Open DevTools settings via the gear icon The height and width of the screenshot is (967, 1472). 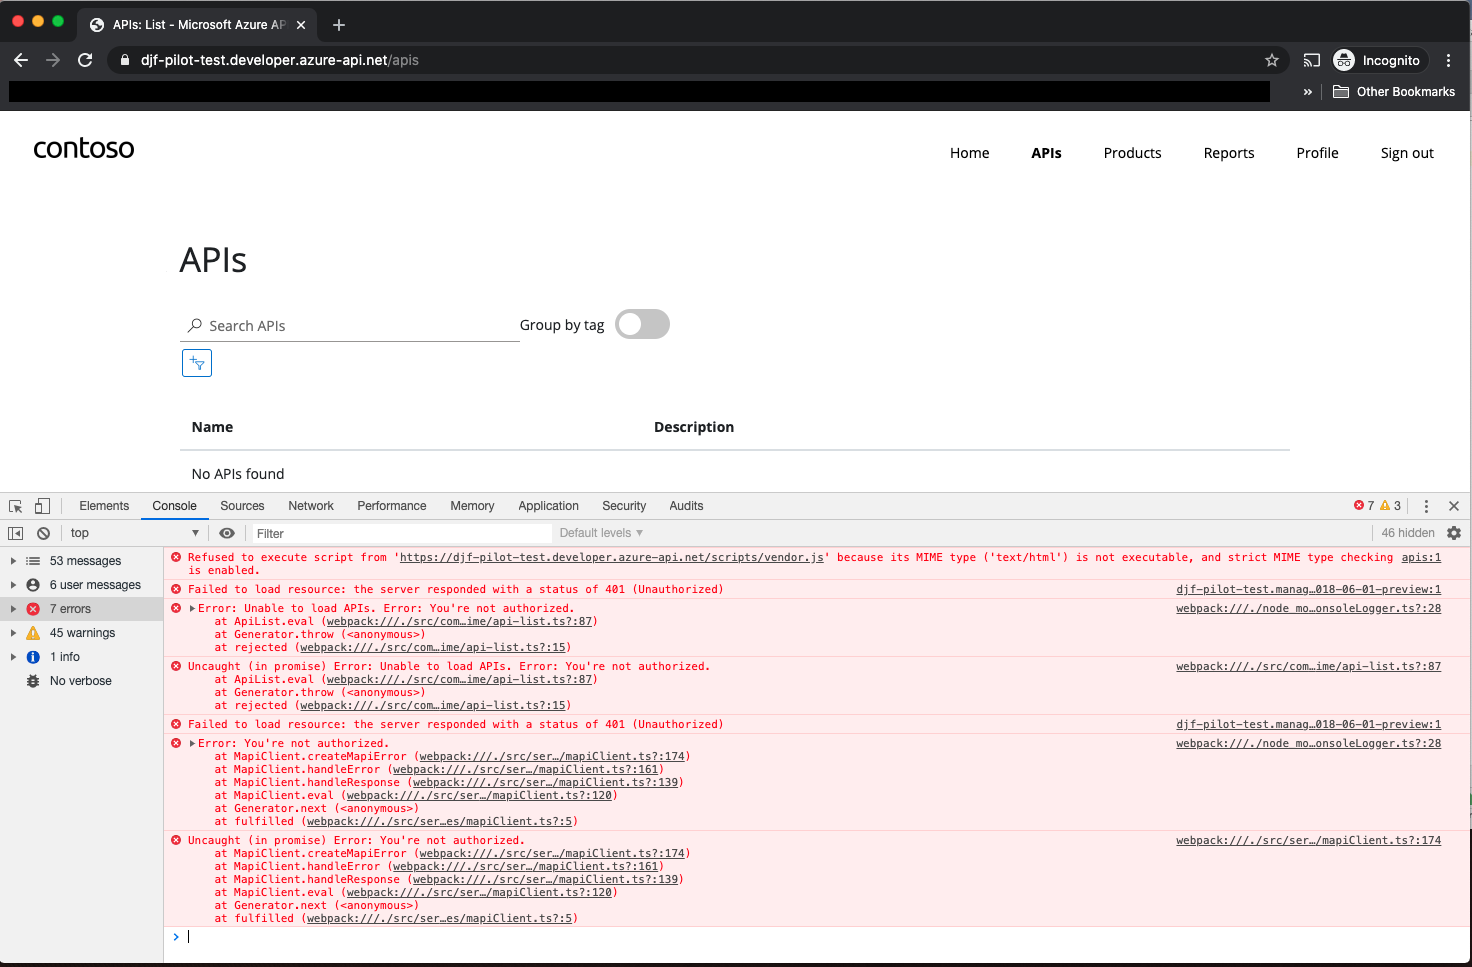point(1453,533)
